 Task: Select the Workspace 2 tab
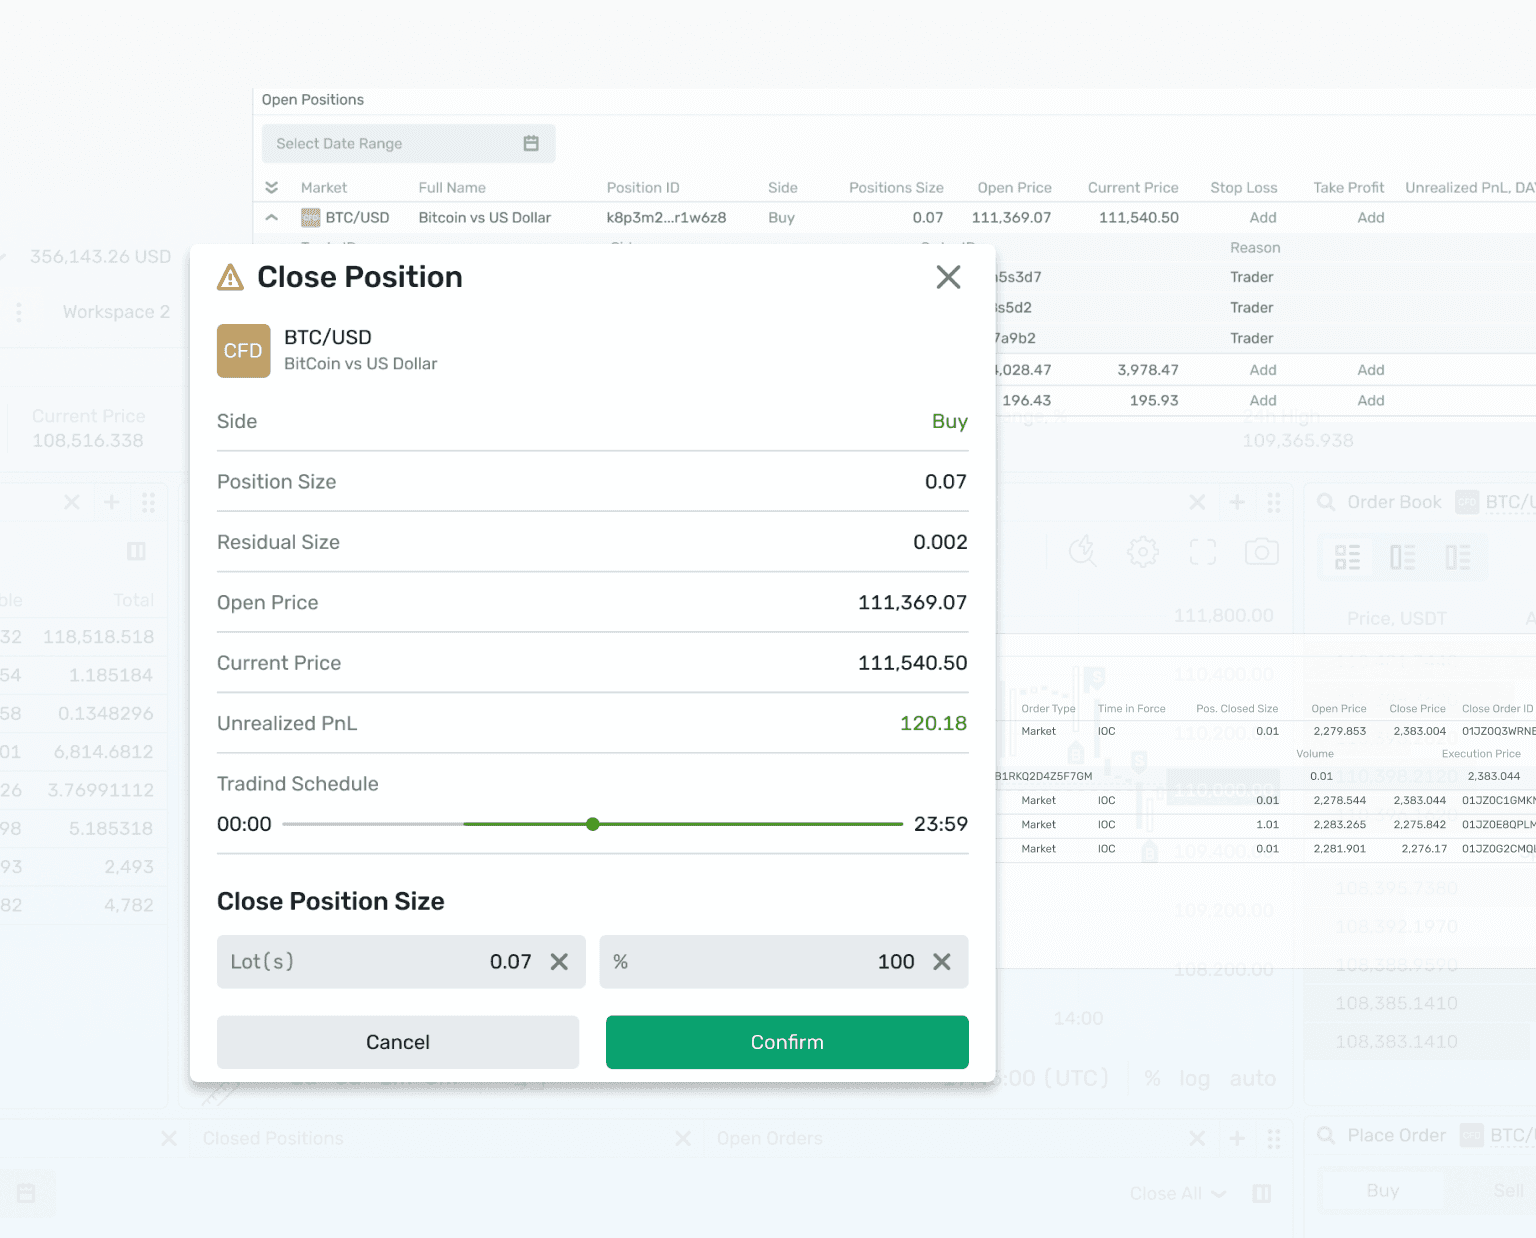(116, 312)
